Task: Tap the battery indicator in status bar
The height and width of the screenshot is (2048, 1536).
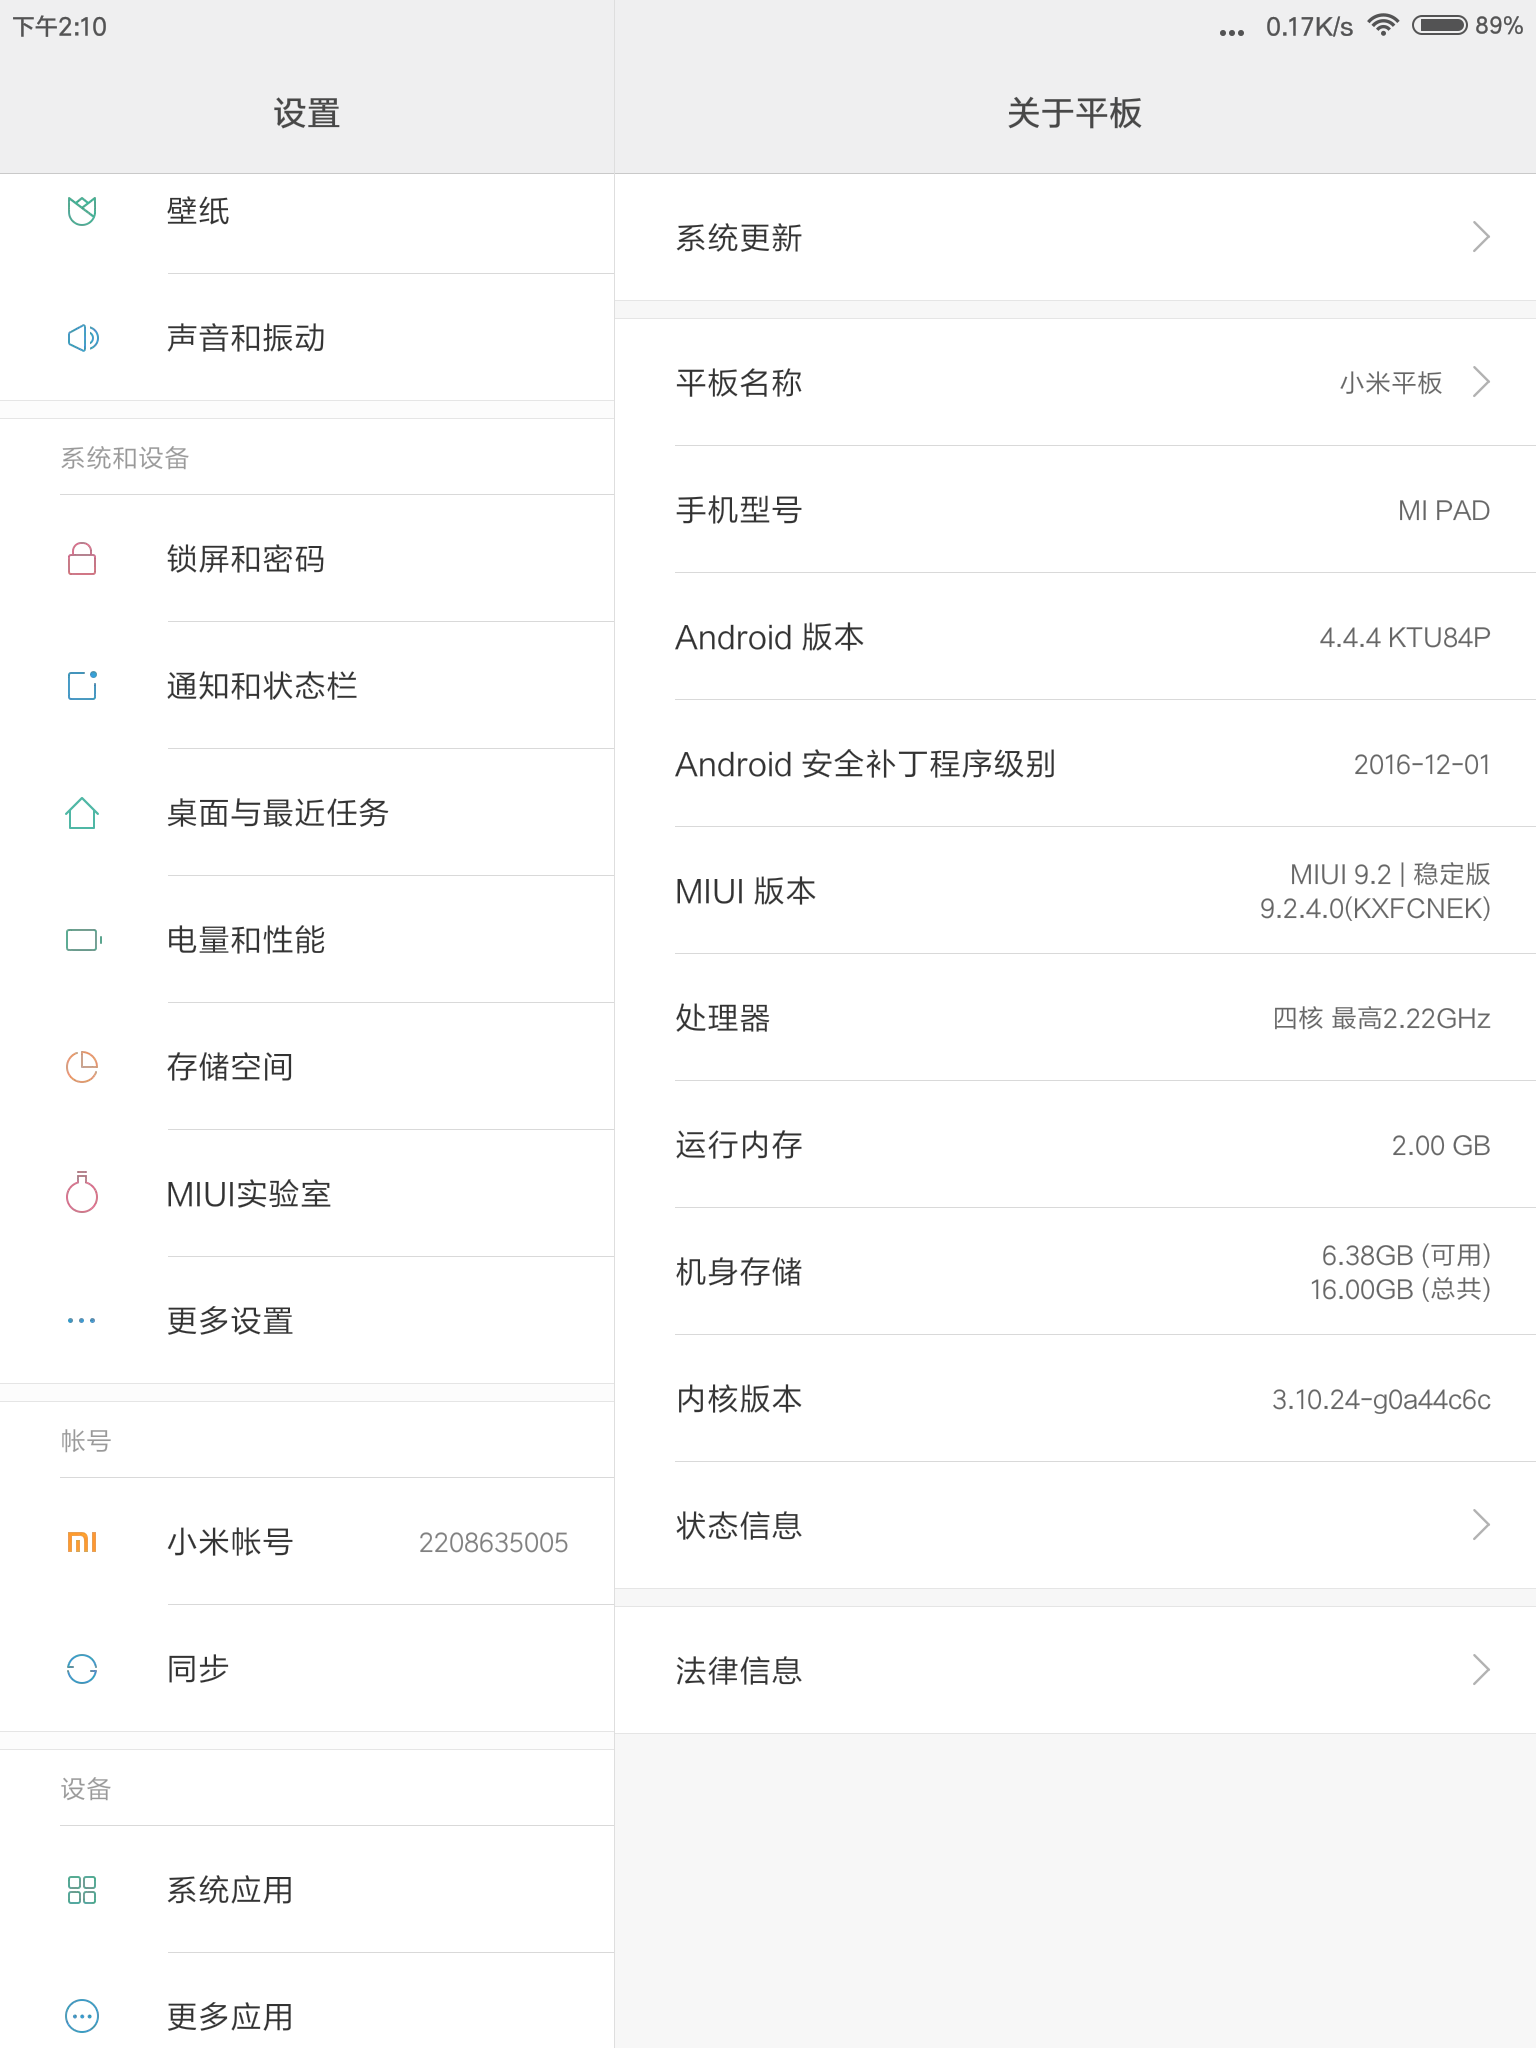Action: click(x=1440, y=25)
